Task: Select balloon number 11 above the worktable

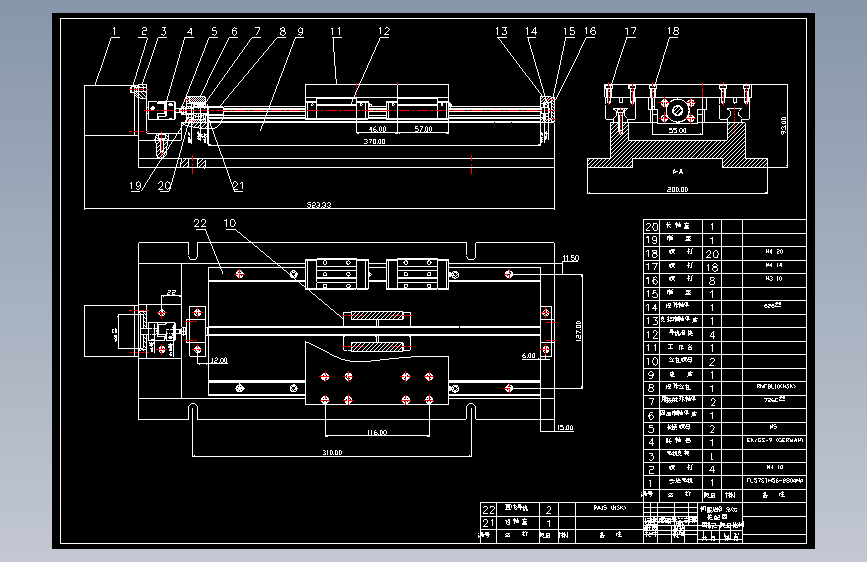Action: [336, 32]
